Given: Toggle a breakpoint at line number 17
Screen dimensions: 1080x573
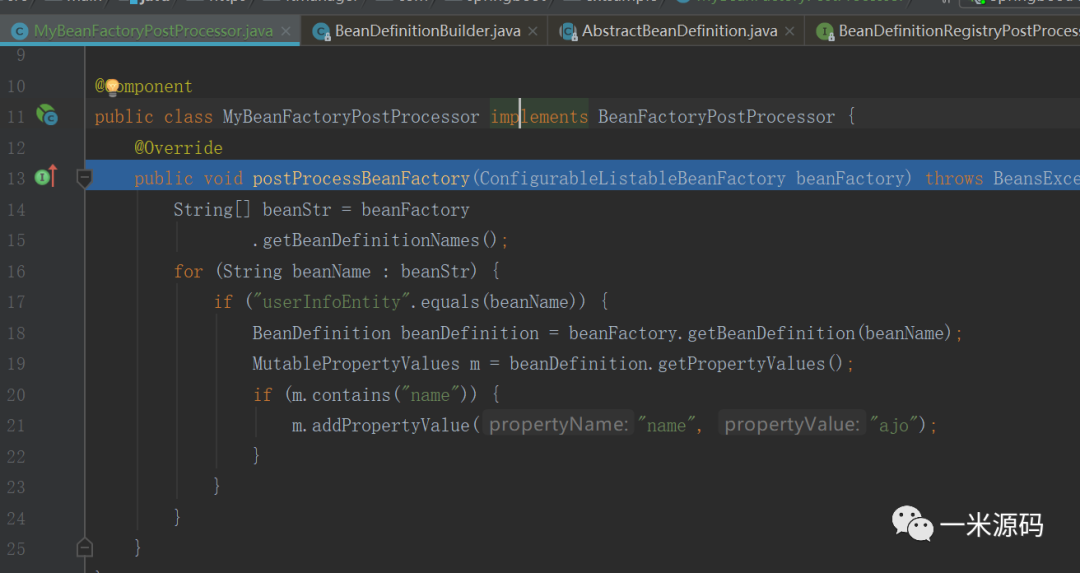Looking at the screenshot, I should (16, 302).
